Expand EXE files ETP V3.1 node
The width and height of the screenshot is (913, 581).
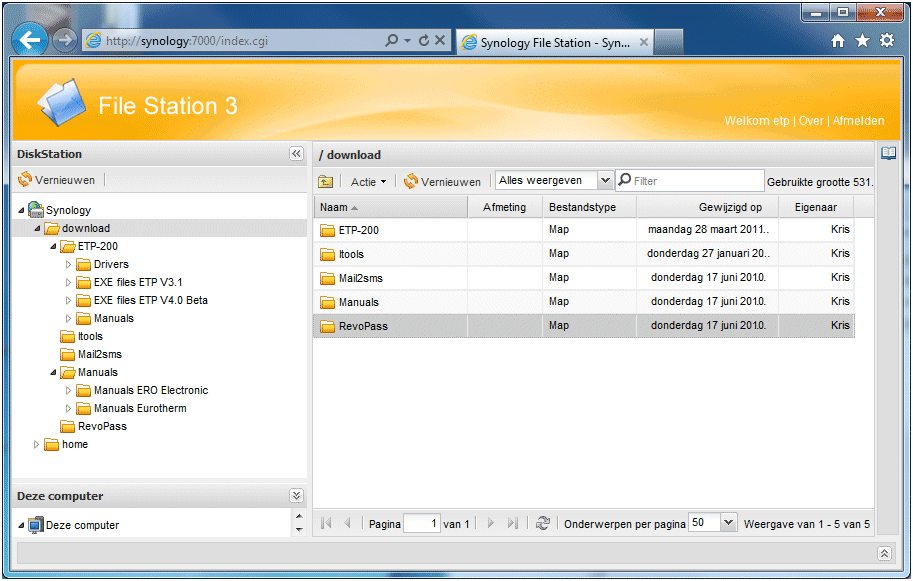click(68, 282)
